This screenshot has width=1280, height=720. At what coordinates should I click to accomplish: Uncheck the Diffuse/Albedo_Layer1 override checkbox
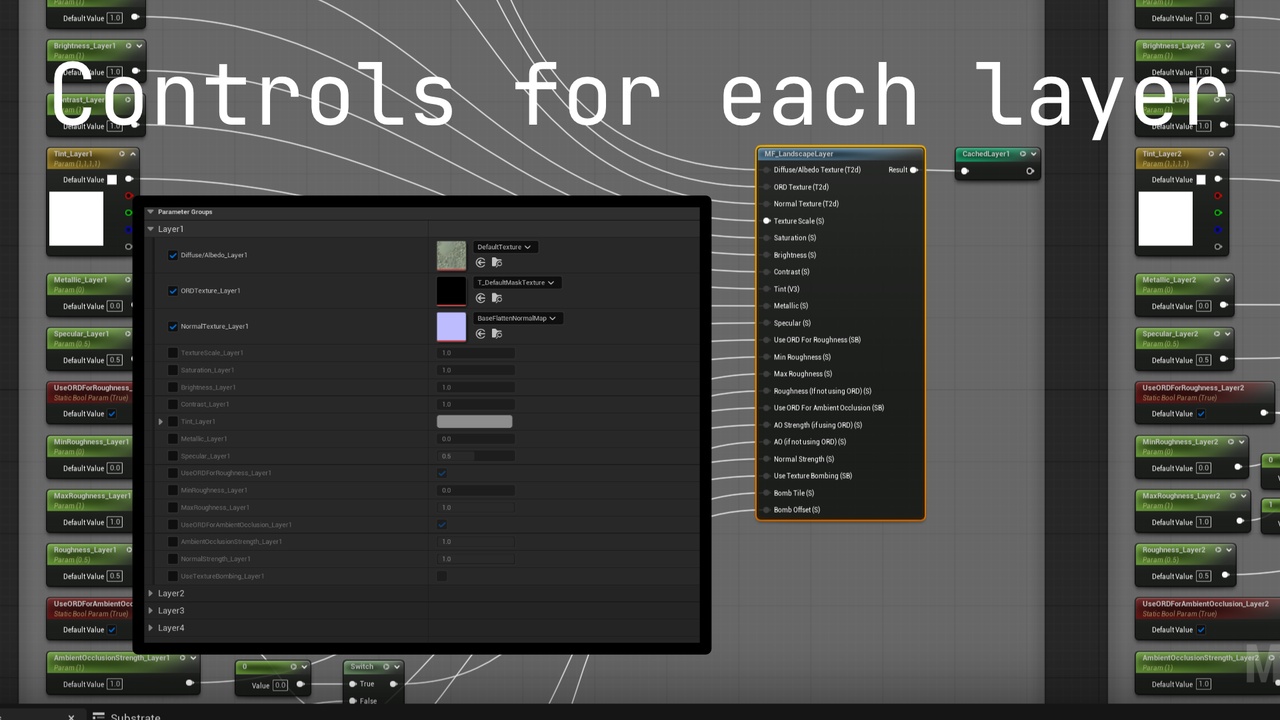[x=173, y=256]
